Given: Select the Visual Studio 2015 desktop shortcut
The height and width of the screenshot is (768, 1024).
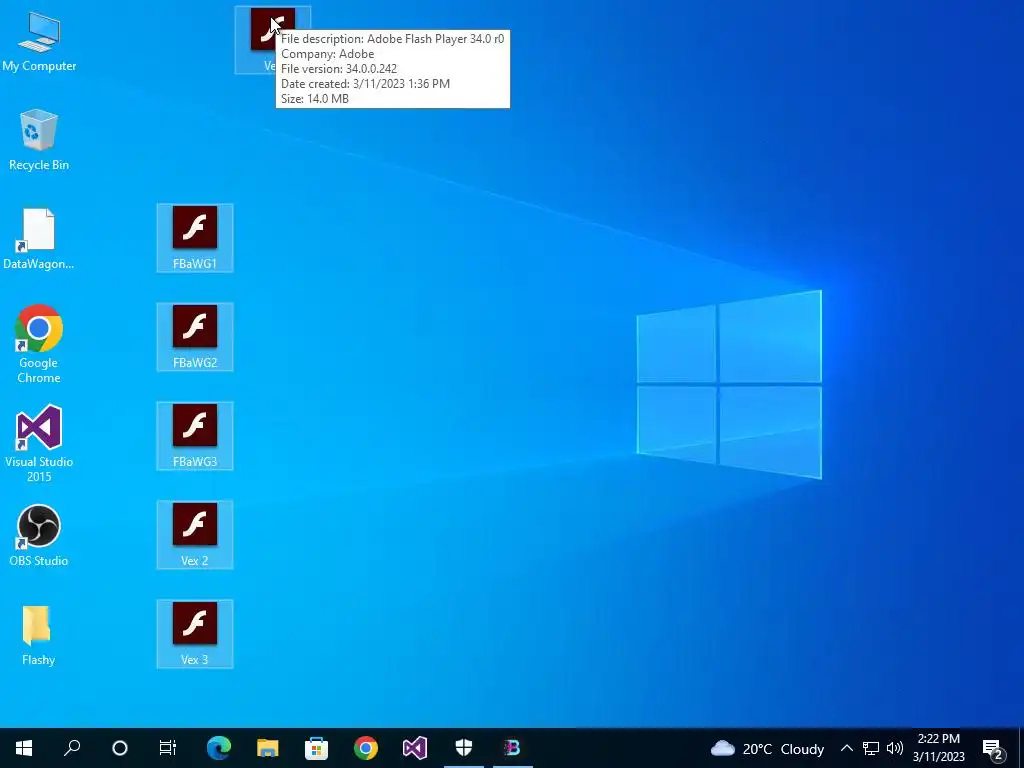Looking at the screenshot, I should (39, 443).
